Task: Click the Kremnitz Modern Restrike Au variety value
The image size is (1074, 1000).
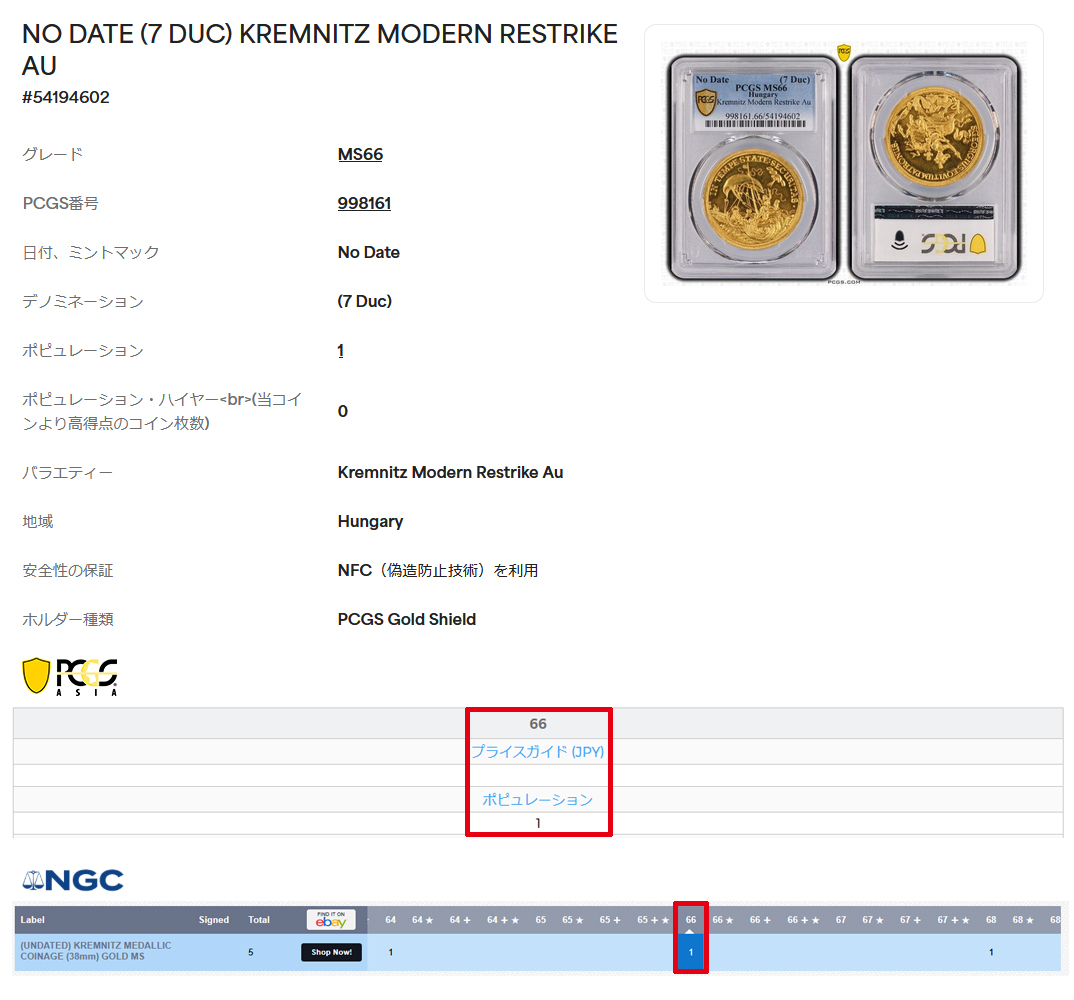Action: click(x=450, y=473)
